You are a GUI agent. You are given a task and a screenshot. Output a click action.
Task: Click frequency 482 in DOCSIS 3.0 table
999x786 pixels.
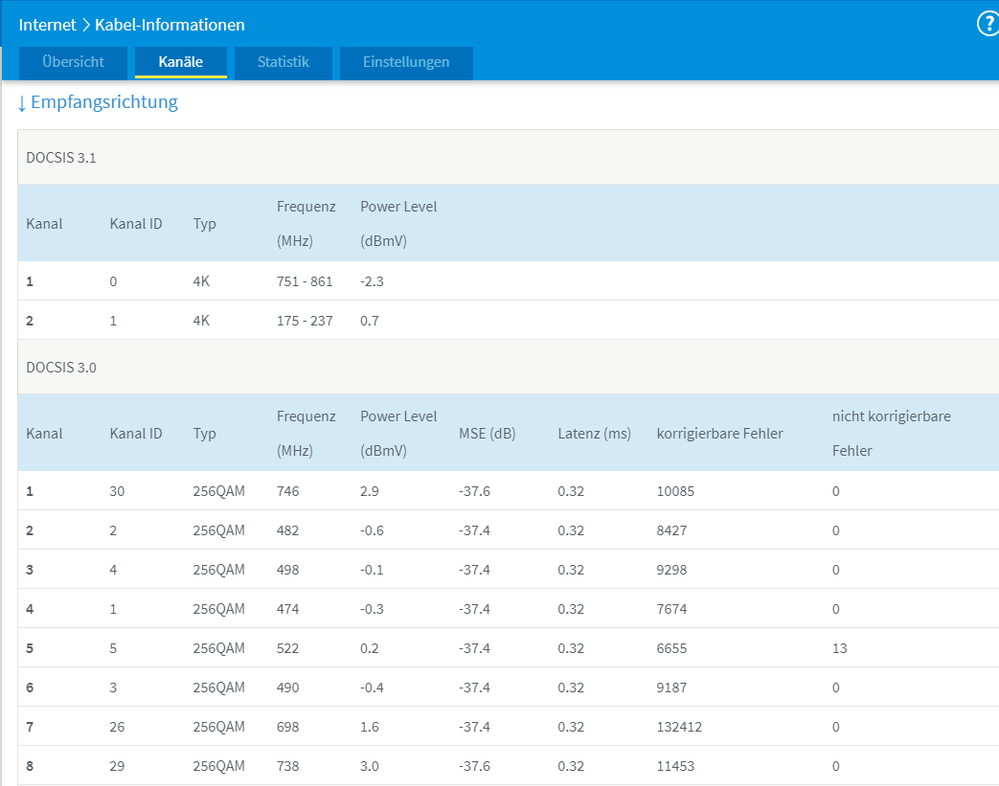click(288, 531)
